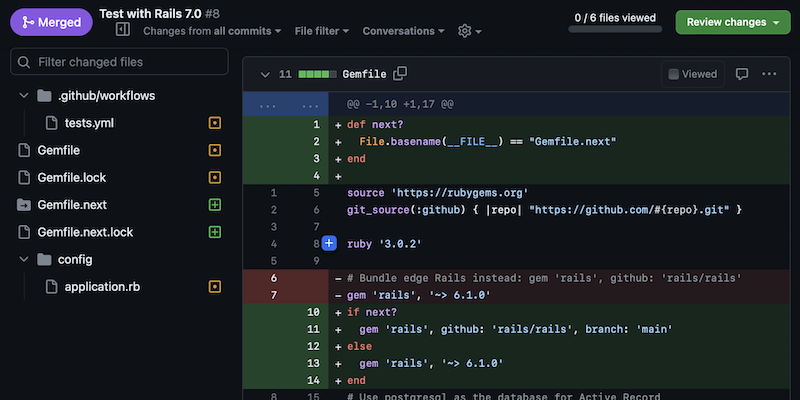Open tests.yml in file tree
Image resolution: width=800 pixels, height=400 pixels.
coord(89,123)
